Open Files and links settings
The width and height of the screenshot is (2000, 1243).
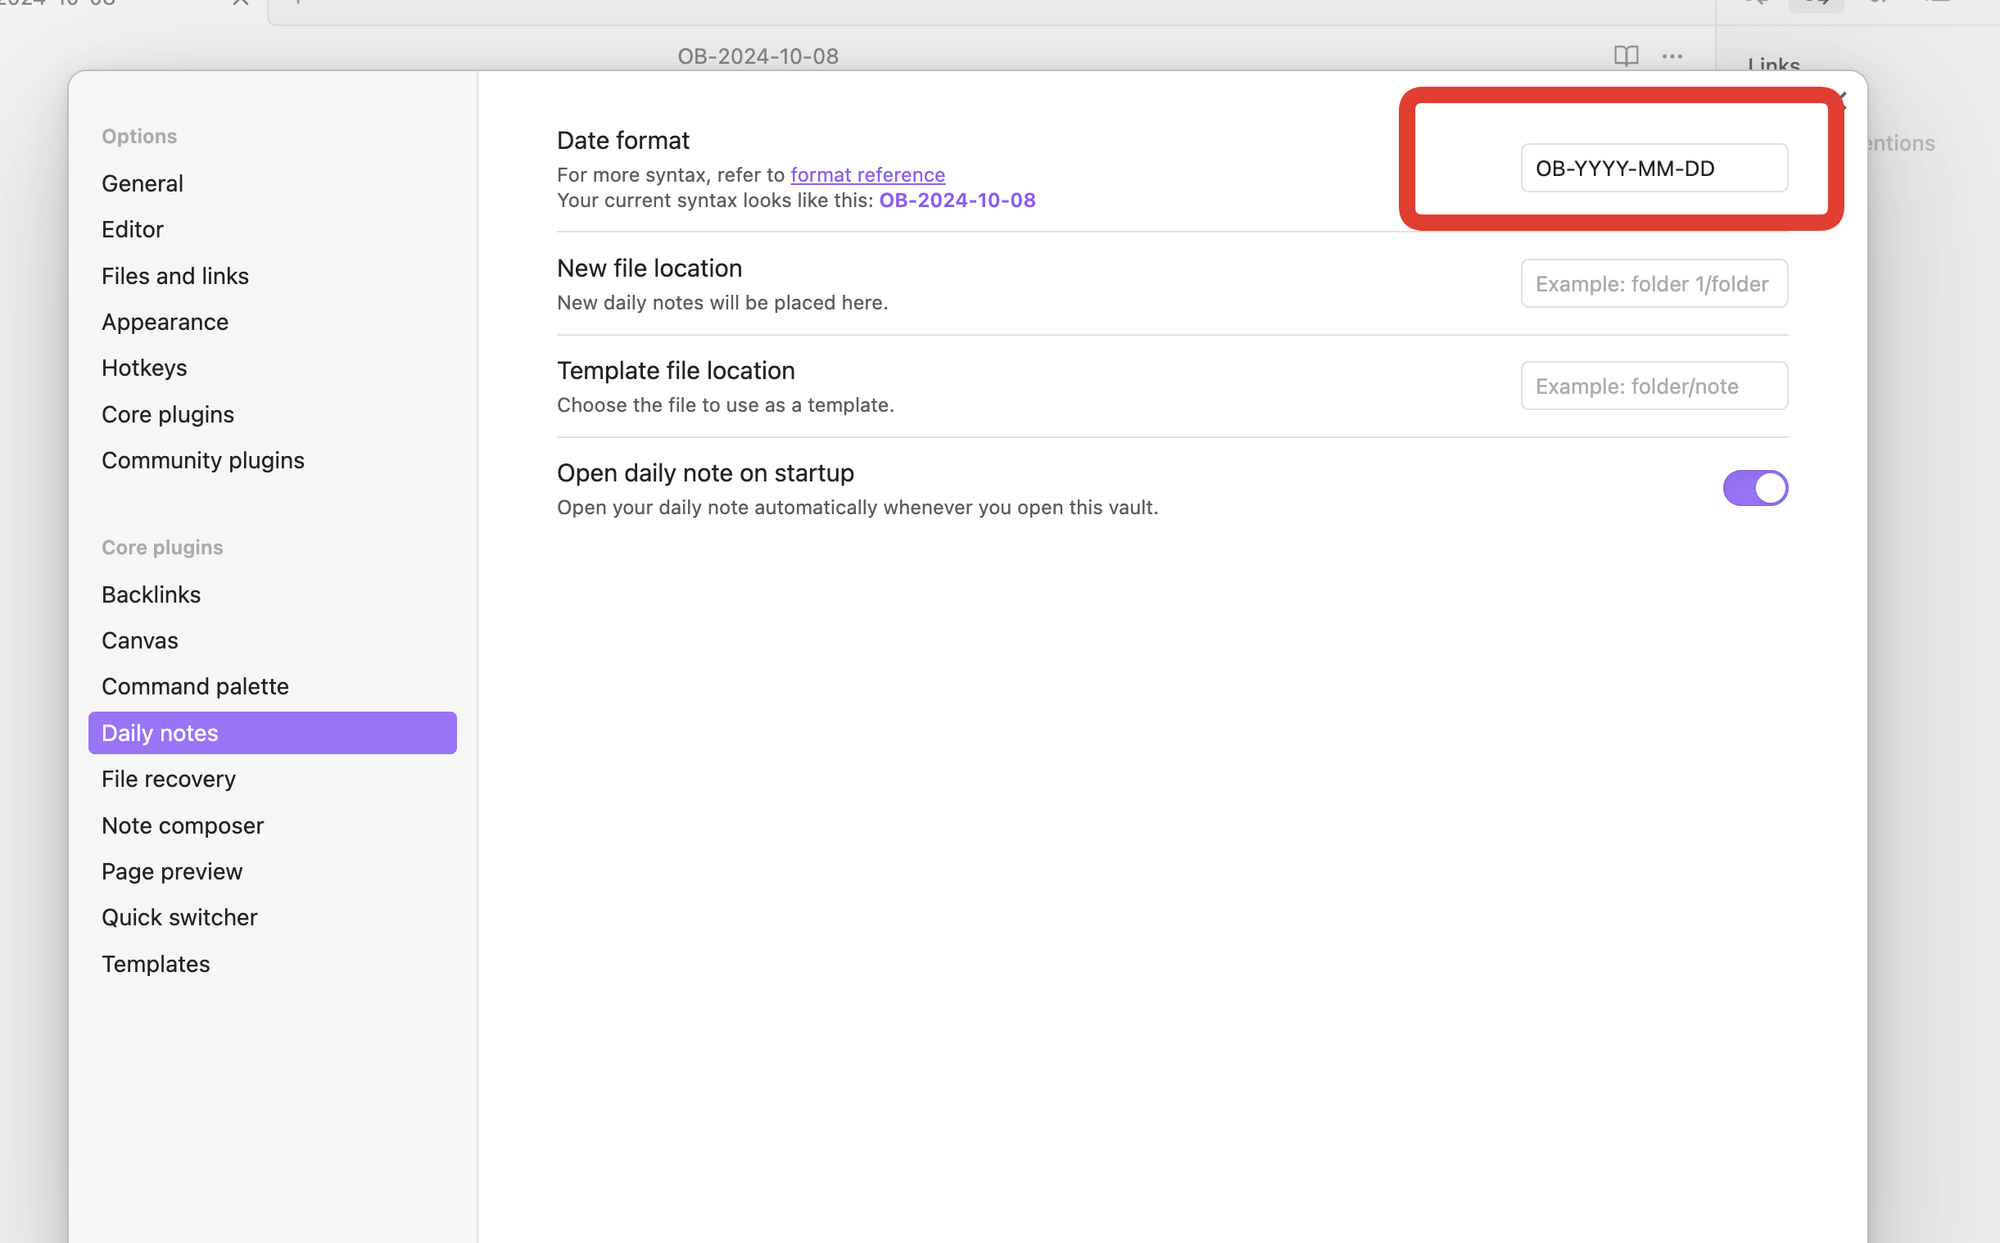point(175,276)
